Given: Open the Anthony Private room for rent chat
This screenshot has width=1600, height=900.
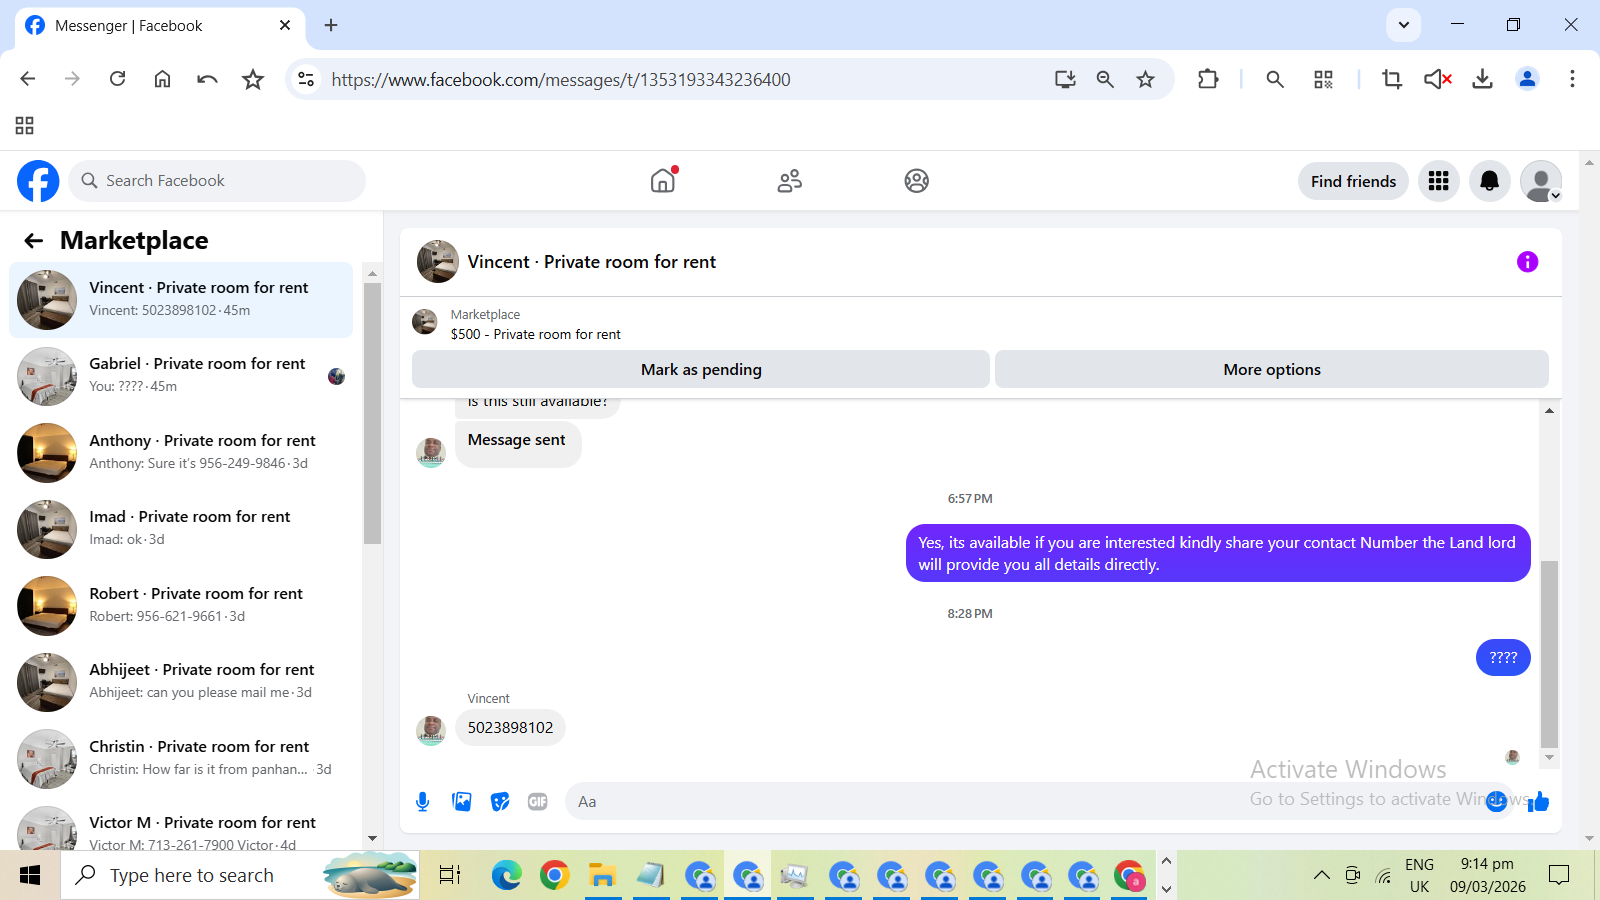Looking at the screenshot, I should click(181, 453).
